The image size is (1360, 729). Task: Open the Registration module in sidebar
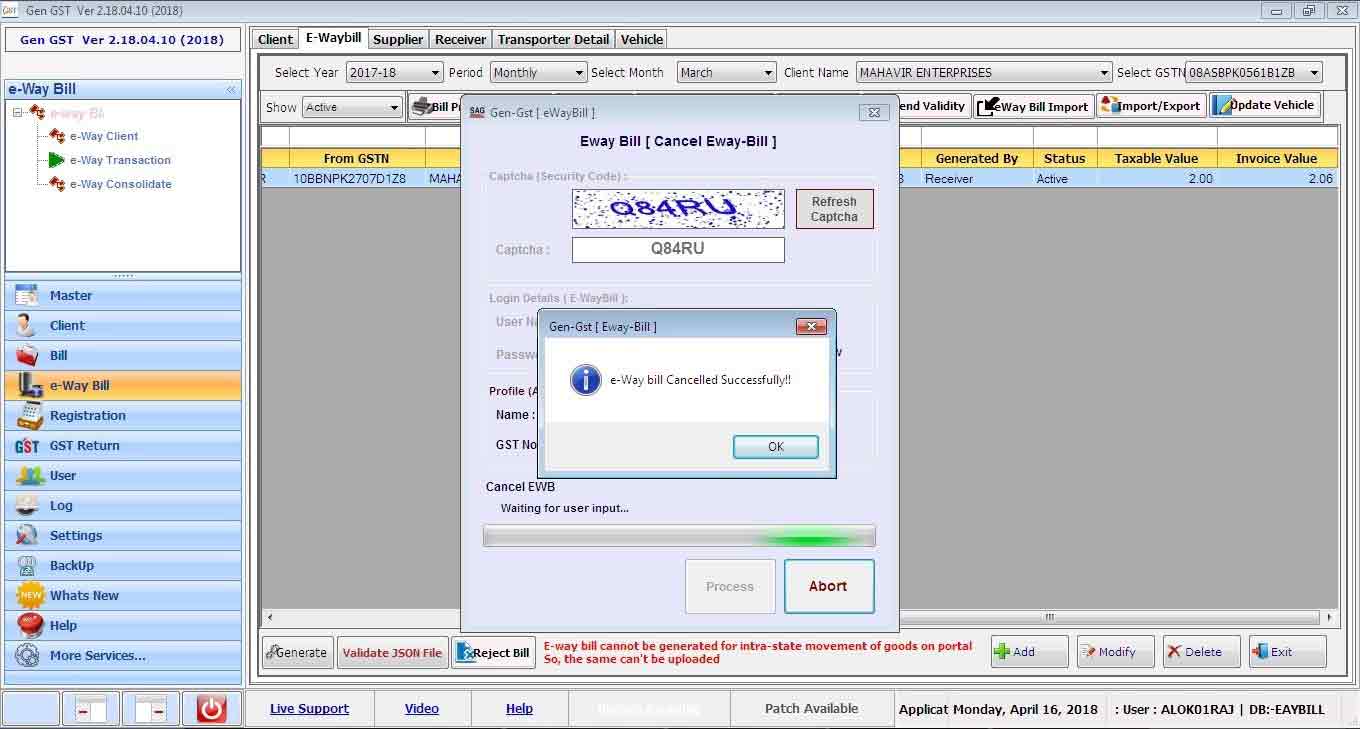pos(87,416)
